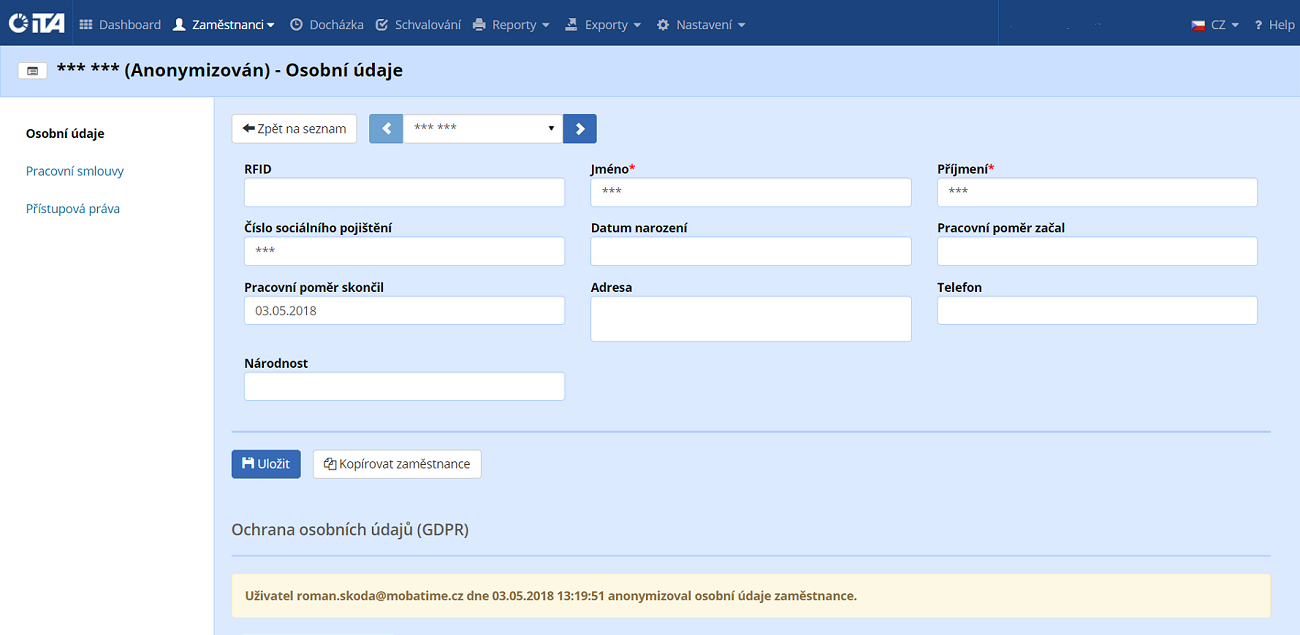1300x635 pixels.
Task: Open Přístupová práva in sidebar
Action: coord(73,209)
